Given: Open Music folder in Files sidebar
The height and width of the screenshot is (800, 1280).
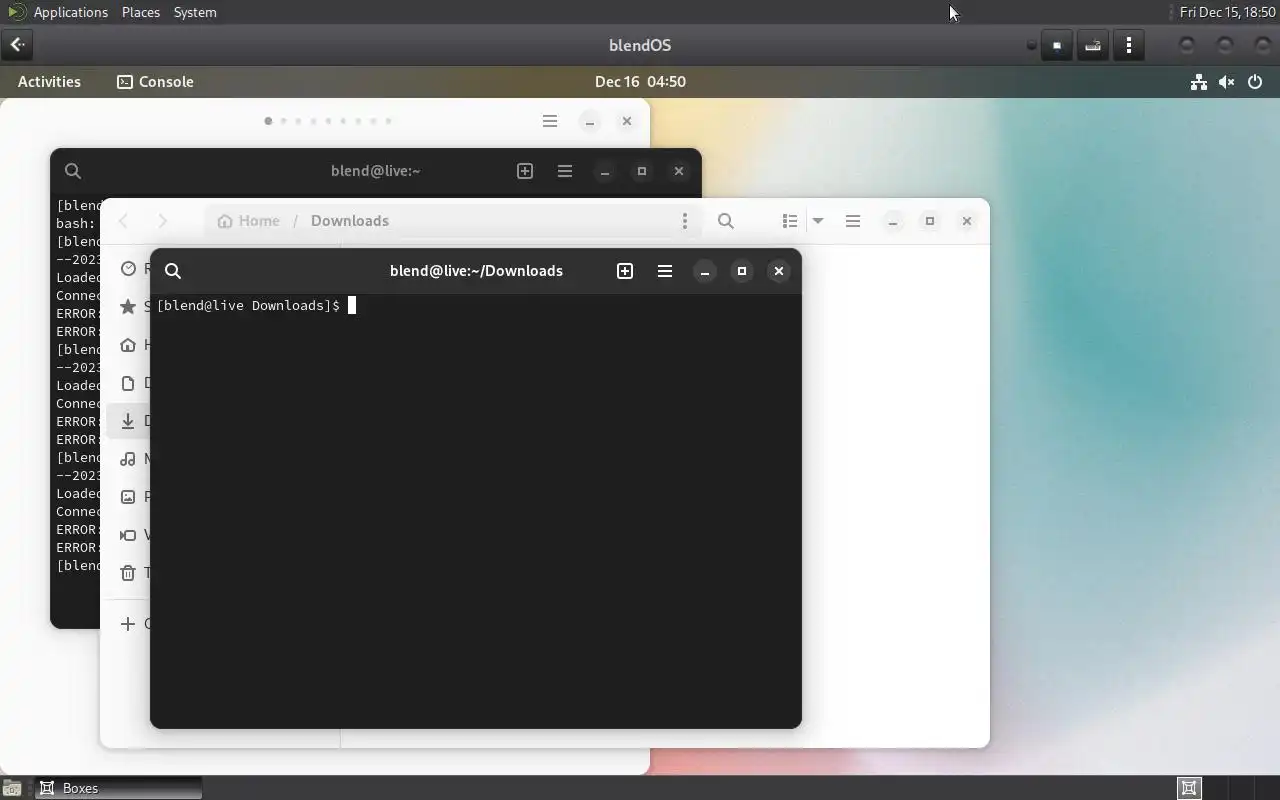Looking at the screenshot, I should (129, 459).
